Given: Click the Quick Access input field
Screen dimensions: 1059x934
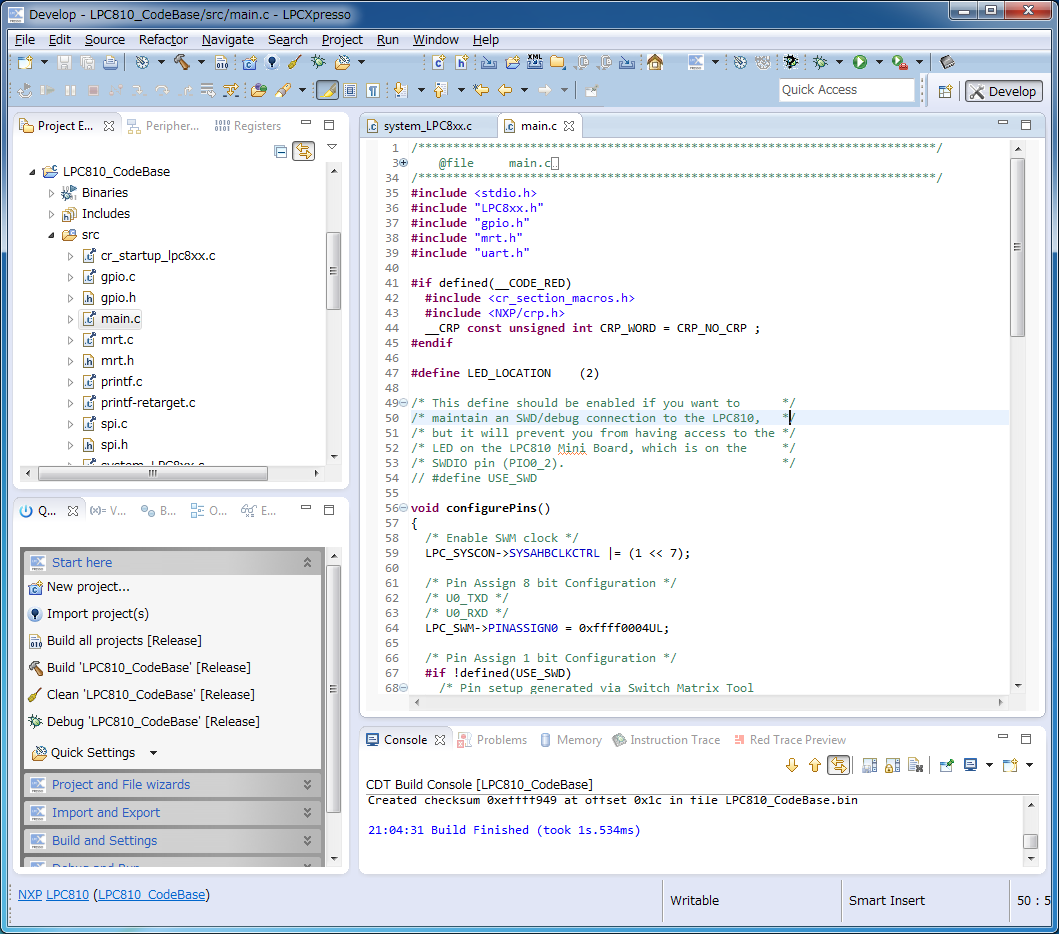Looking at the screenshot, I should point(846,90).
